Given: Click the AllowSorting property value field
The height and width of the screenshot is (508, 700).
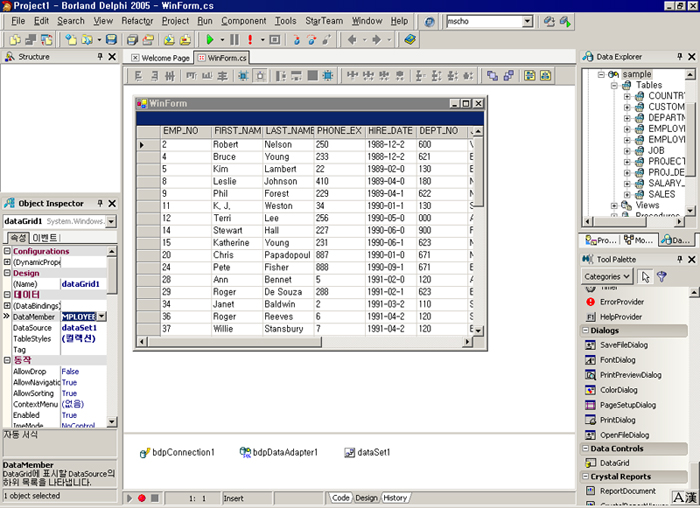Looking at the screenshot, I should pos(82,393).
